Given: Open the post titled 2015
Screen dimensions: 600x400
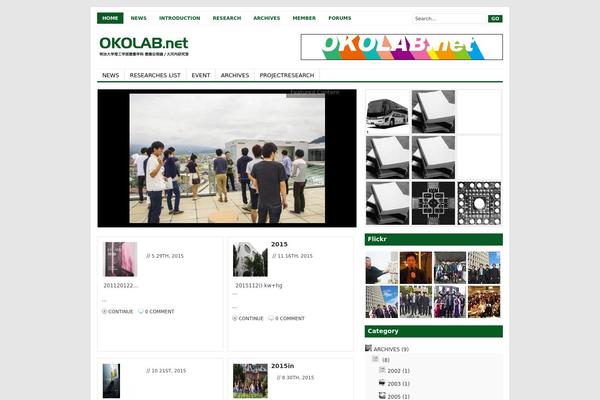Looking at the screenshot, I should coord(279,244).
